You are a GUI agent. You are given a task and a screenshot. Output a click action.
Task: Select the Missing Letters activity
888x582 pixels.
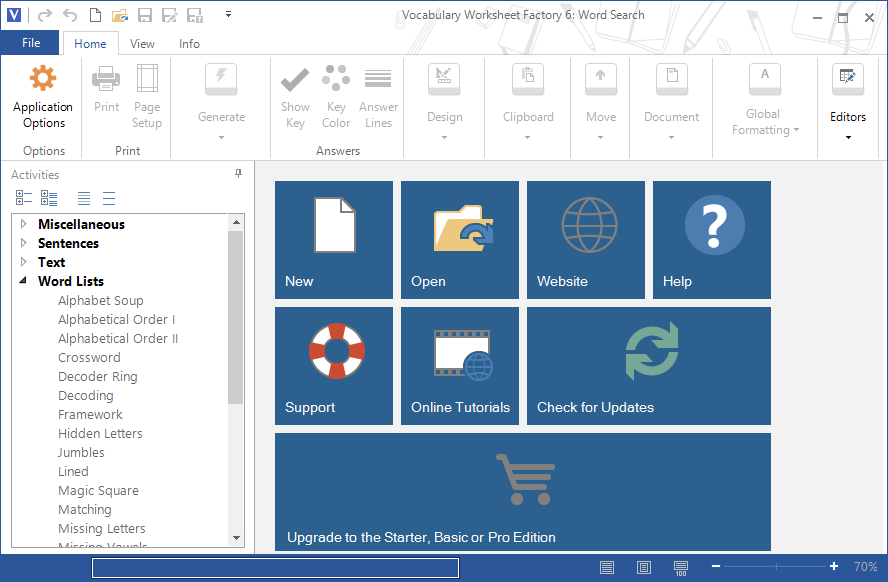click(102, 528)
